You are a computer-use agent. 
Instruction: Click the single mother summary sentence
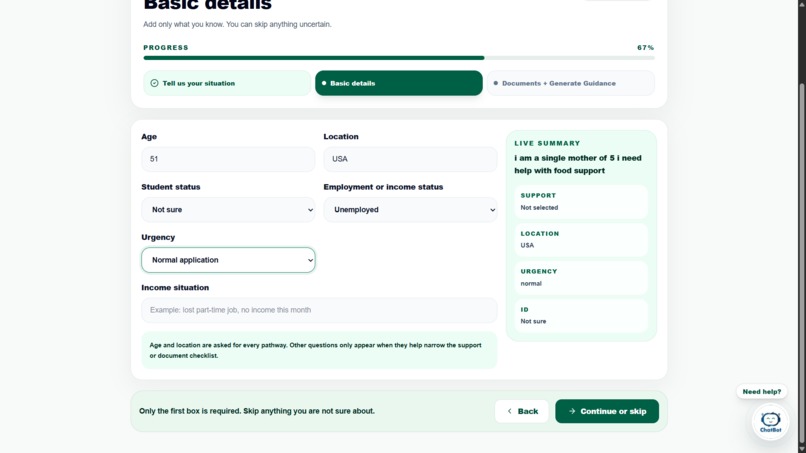(578, 165)
